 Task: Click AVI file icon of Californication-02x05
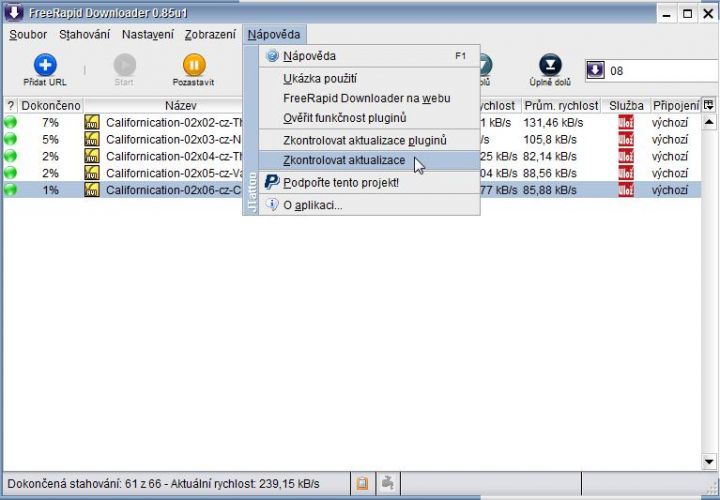tap(92, 173)
